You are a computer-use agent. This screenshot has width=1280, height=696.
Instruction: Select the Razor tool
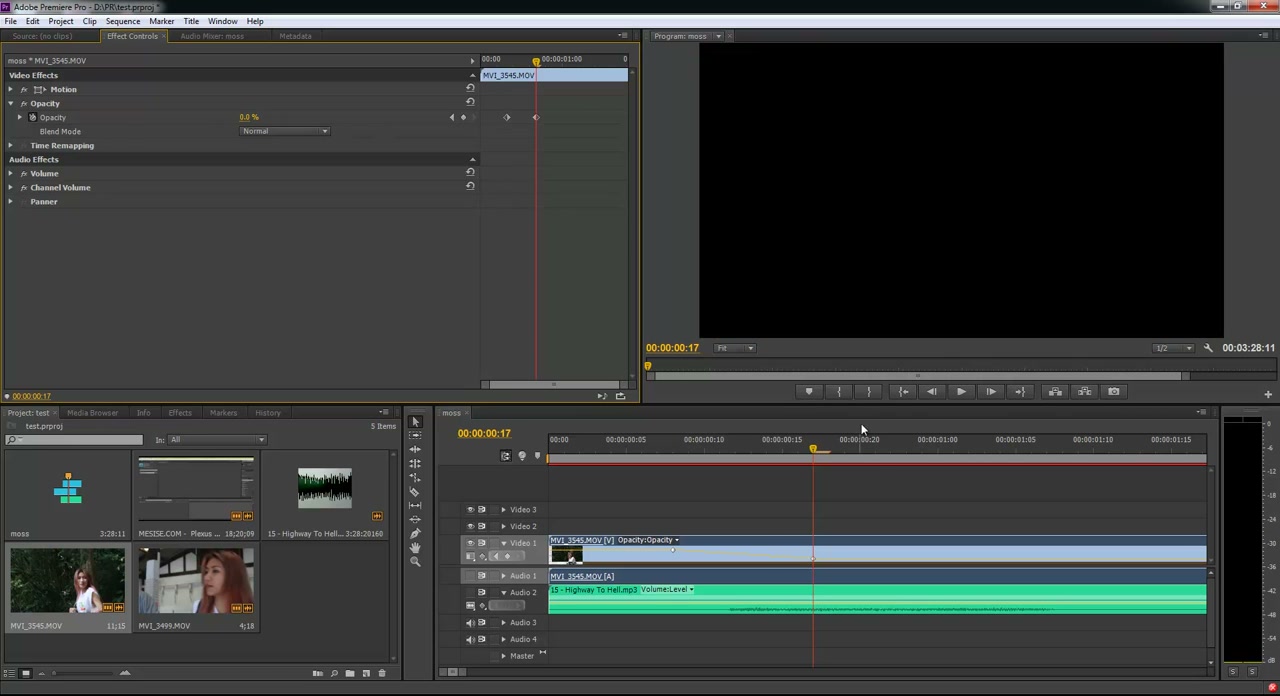pyautogui.click(x=415, y=491)
